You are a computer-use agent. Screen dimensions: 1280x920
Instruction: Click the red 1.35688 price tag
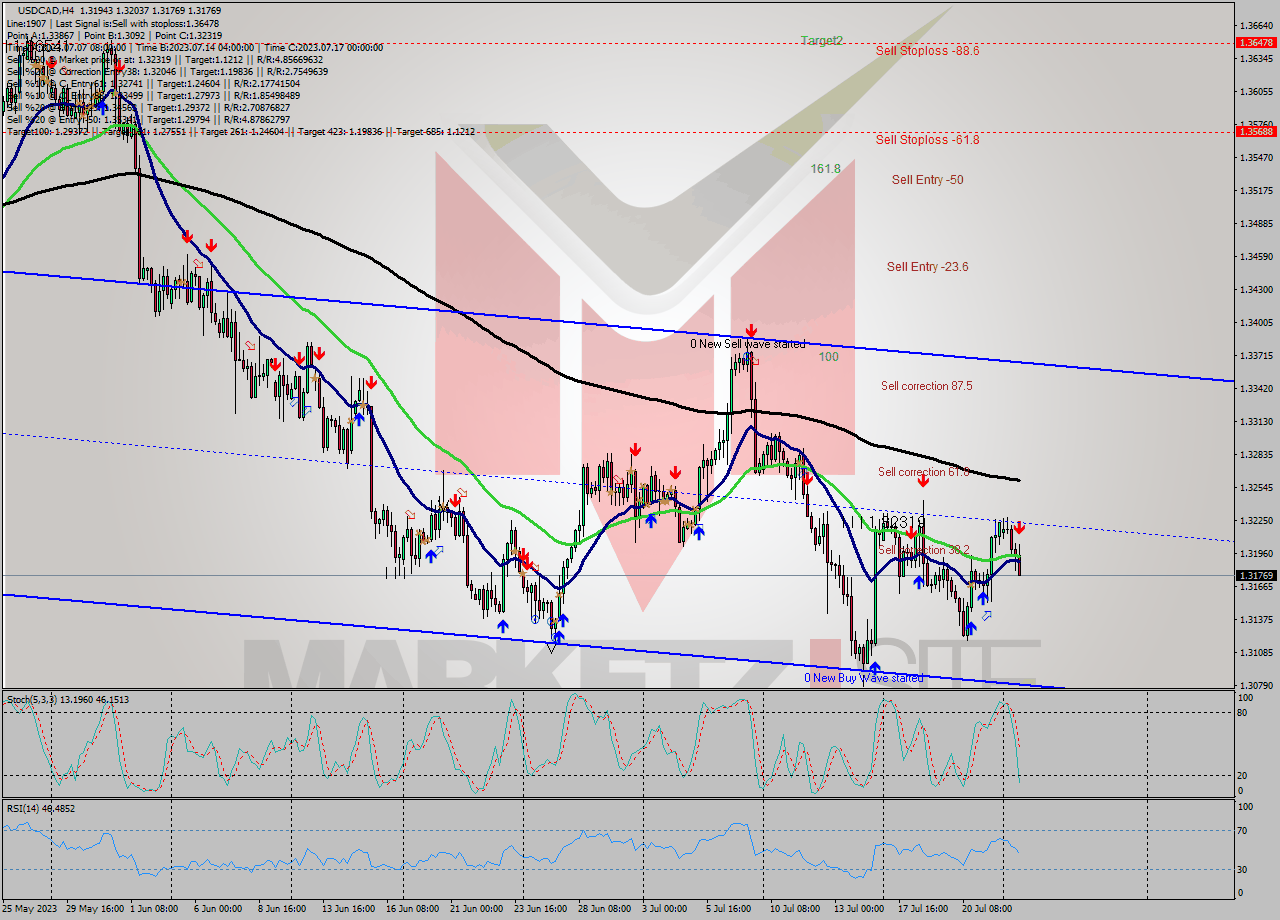pos(1255,131)
